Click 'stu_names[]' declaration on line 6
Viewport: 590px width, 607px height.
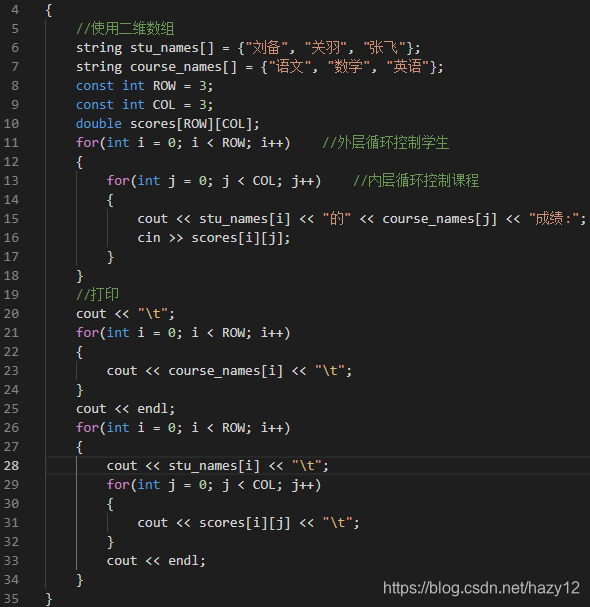172,48
